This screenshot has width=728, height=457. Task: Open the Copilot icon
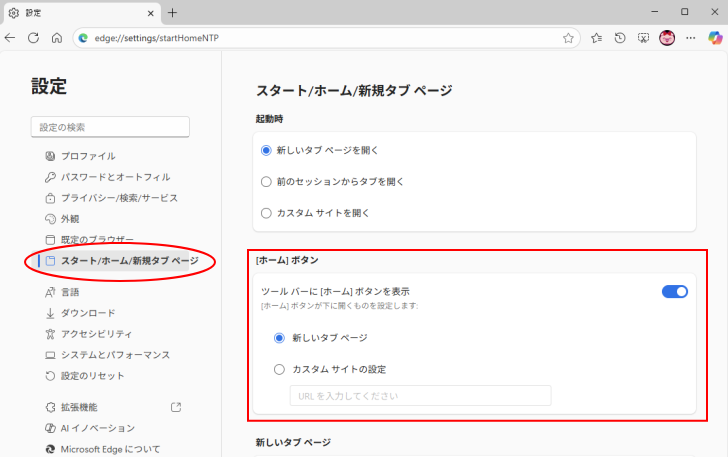tap(715, 38)
